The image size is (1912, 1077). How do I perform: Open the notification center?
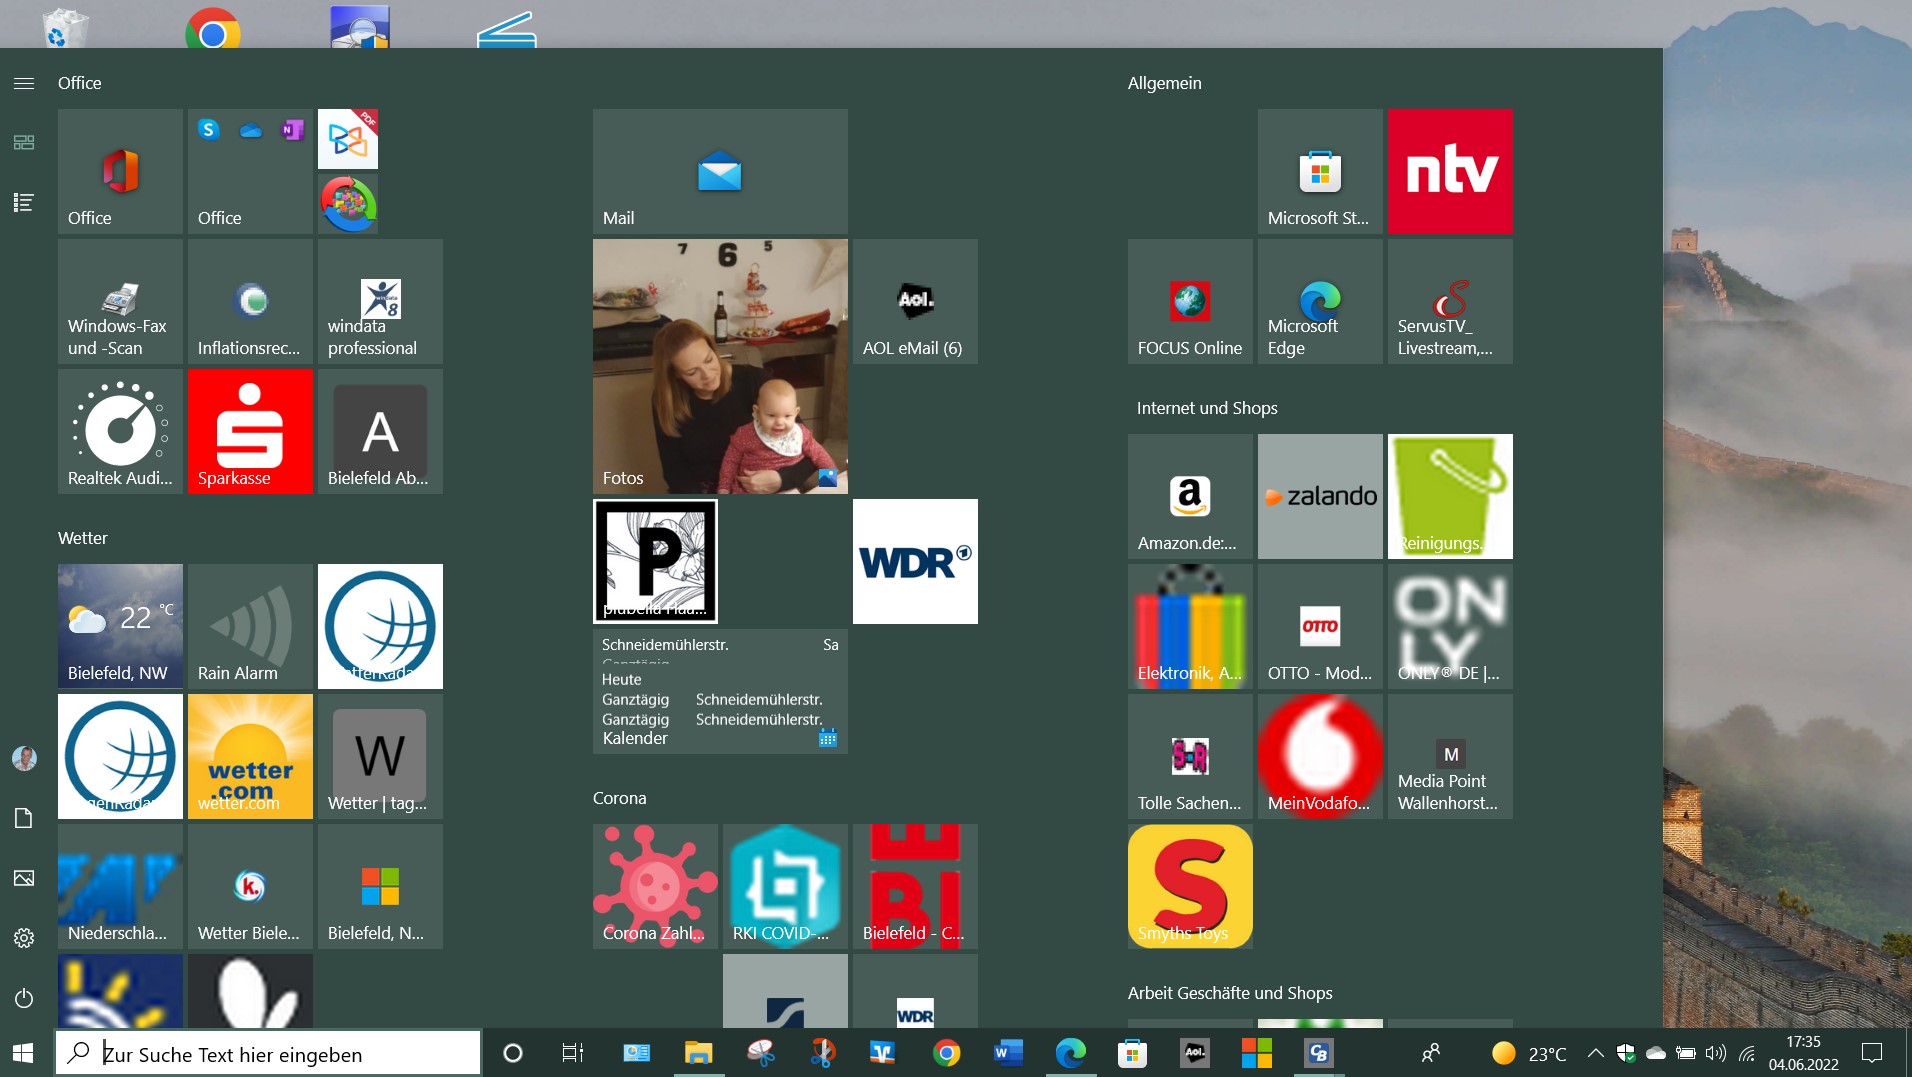click(1872, 1053)
